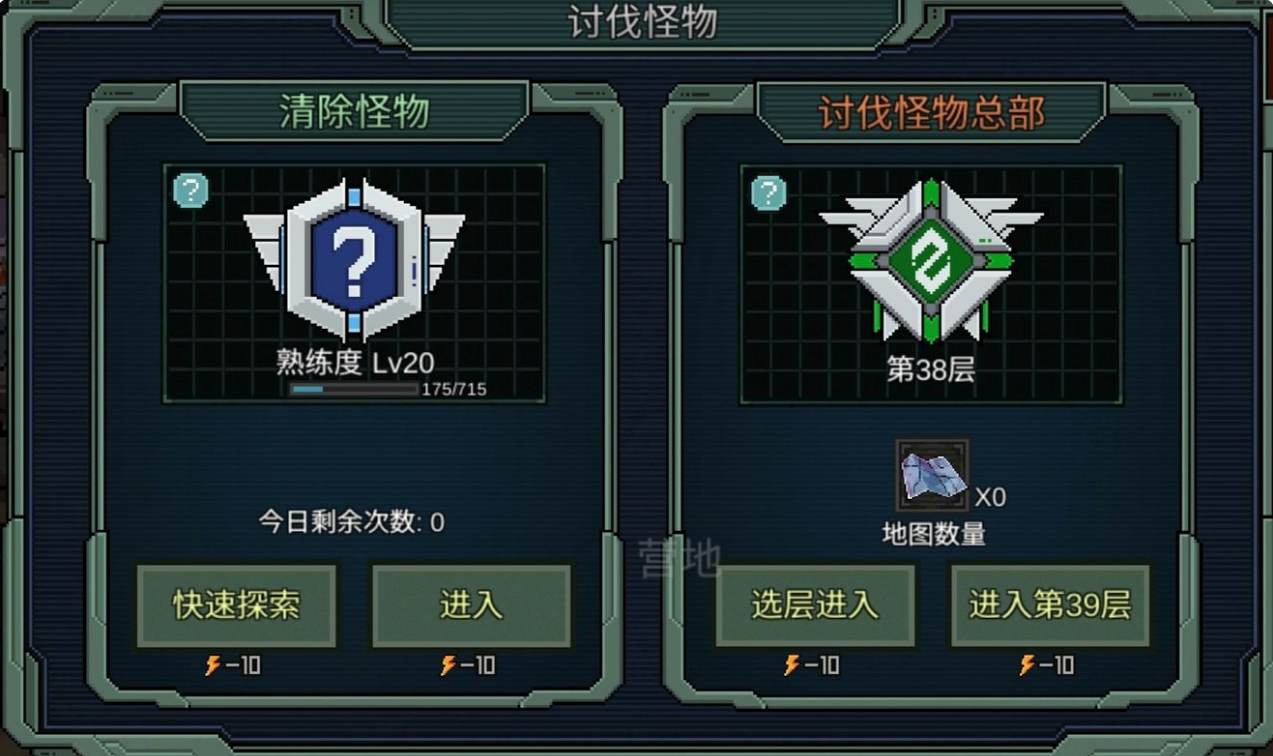
Task: Select the map item icon
Action: point(932,476)
